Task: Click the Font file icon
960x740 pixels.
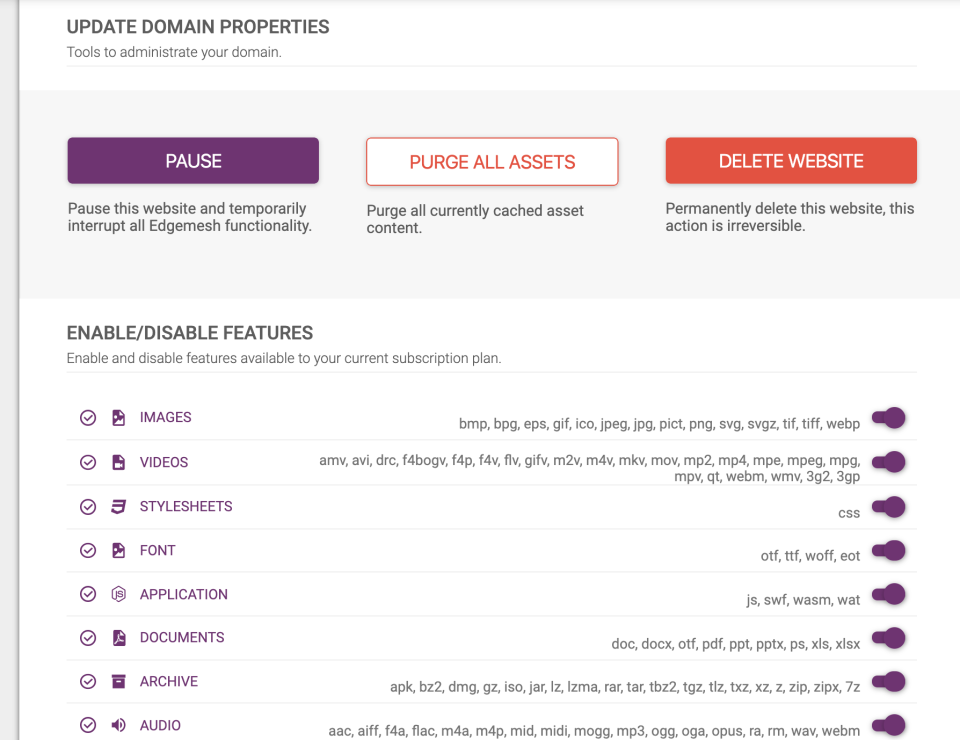Action: [x=118, y=550]
